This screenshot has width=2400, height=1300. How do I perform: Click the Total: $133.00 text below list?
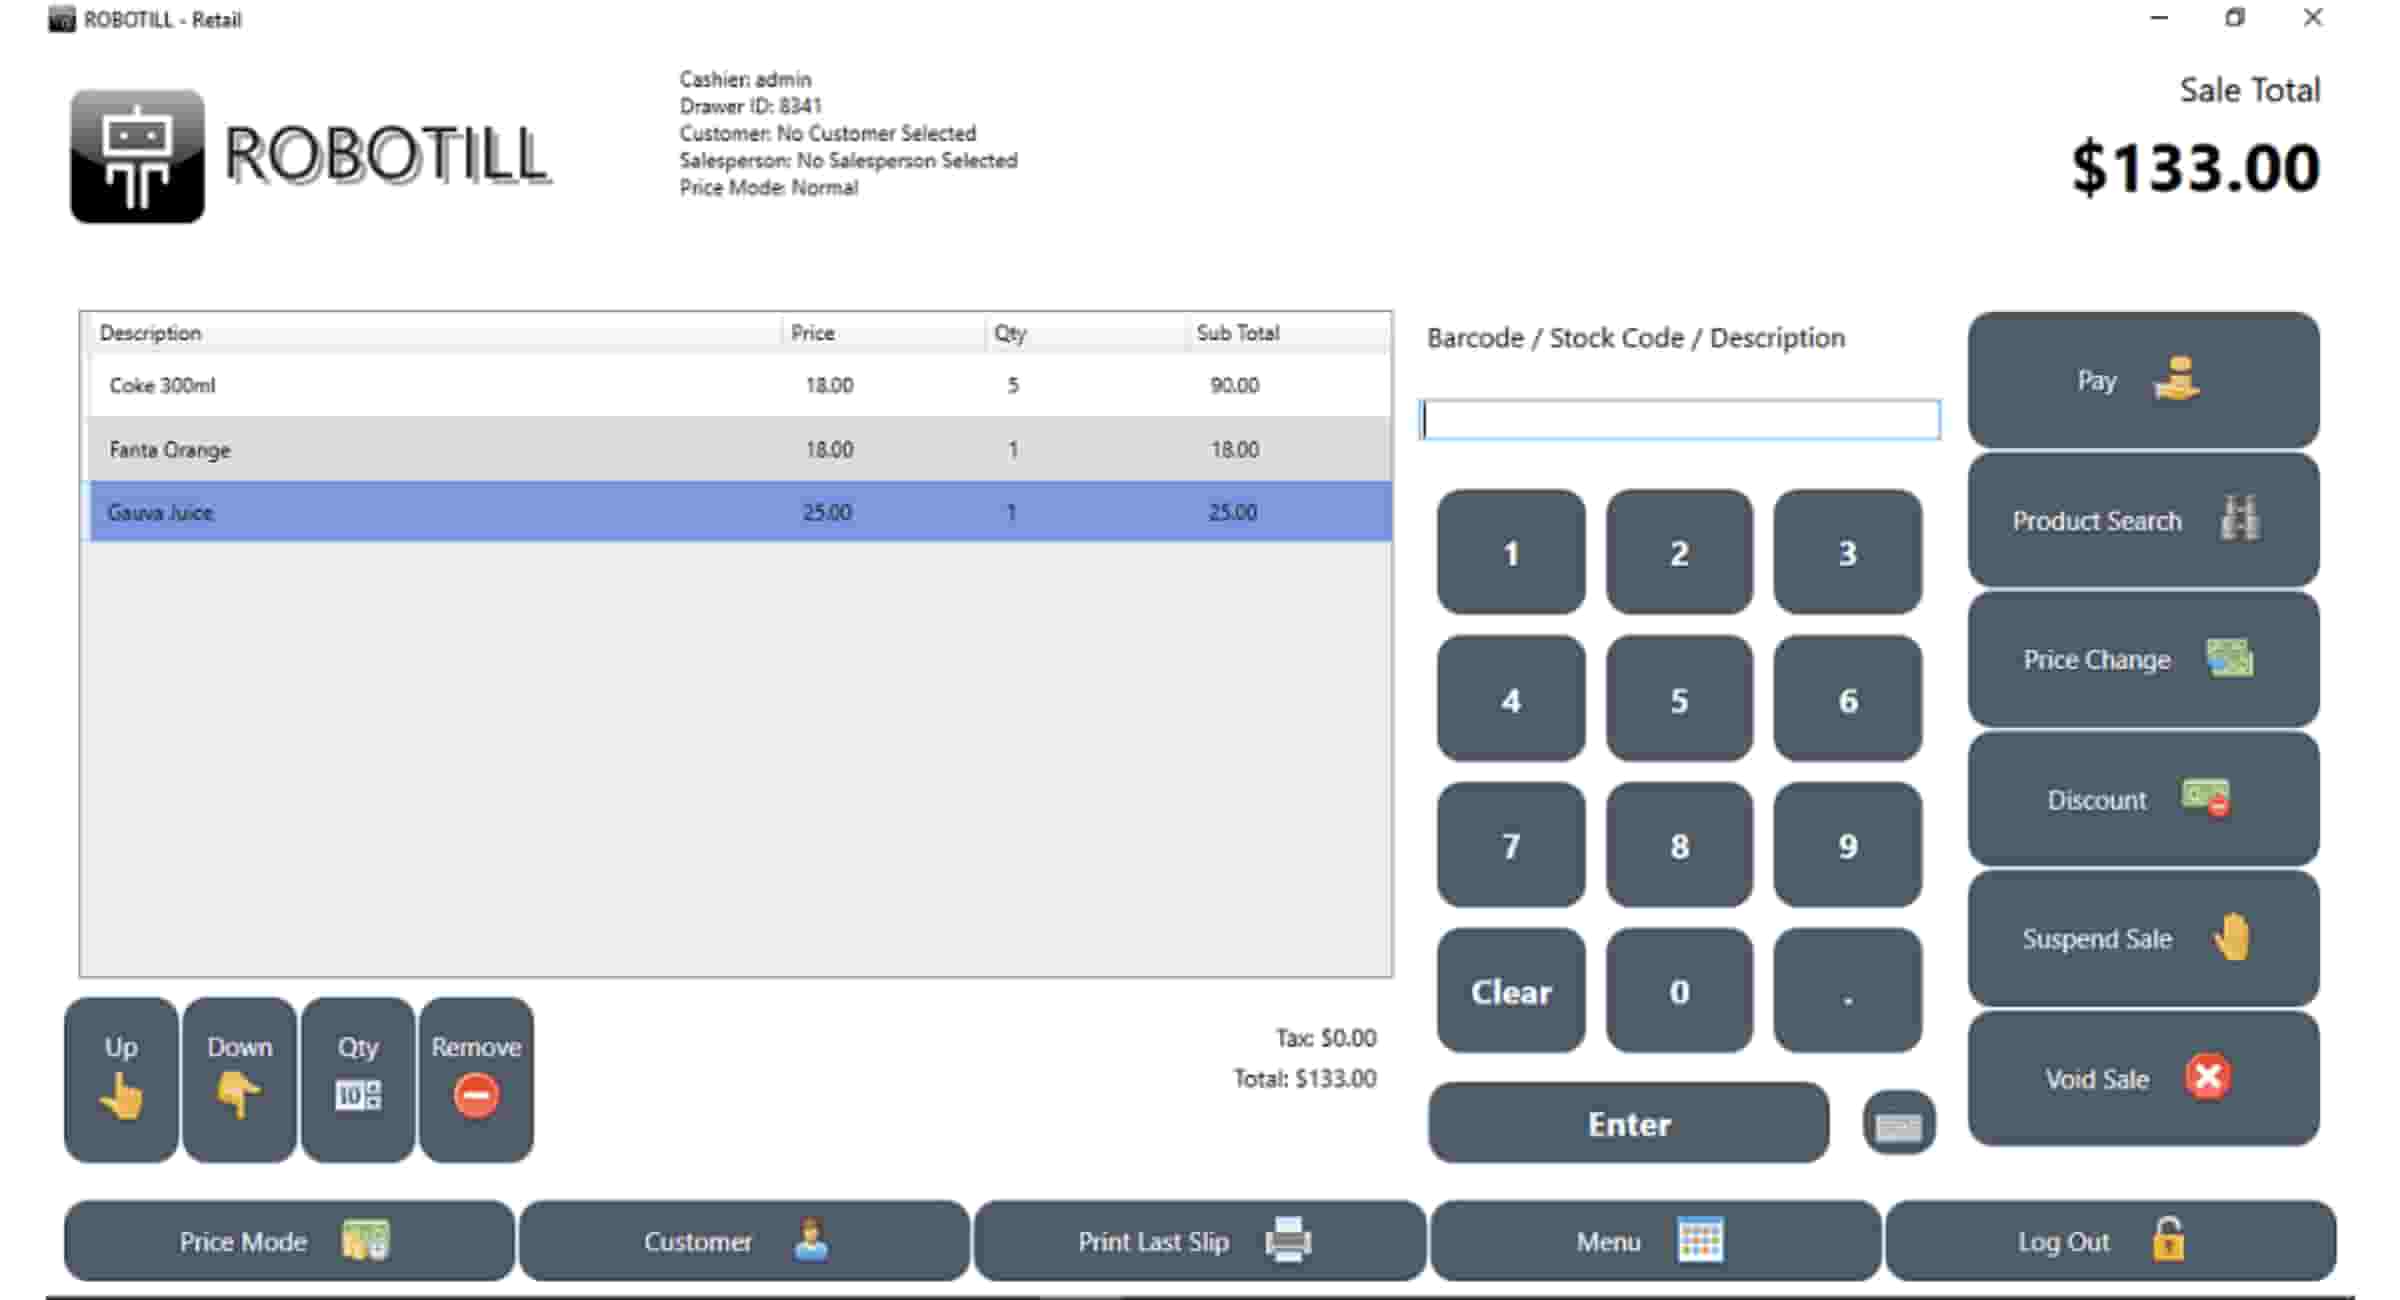coord(1305,1078)
